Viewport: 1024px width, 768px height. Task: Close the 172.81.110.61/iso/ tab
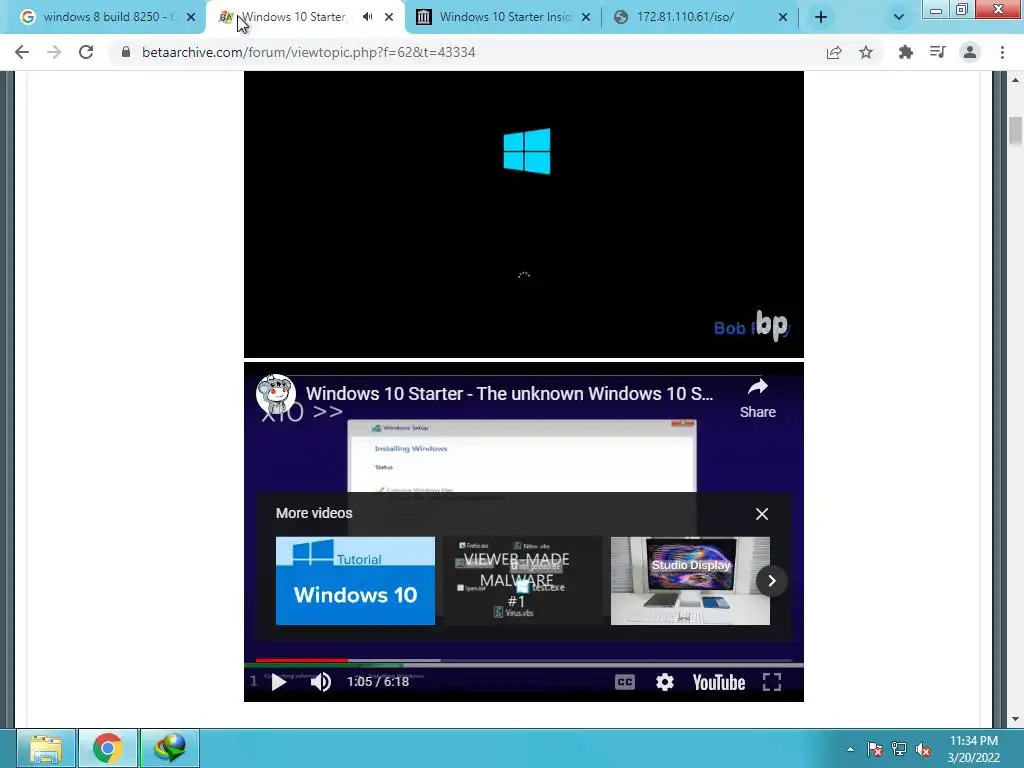pyautogui.click(x=783, y=17)
